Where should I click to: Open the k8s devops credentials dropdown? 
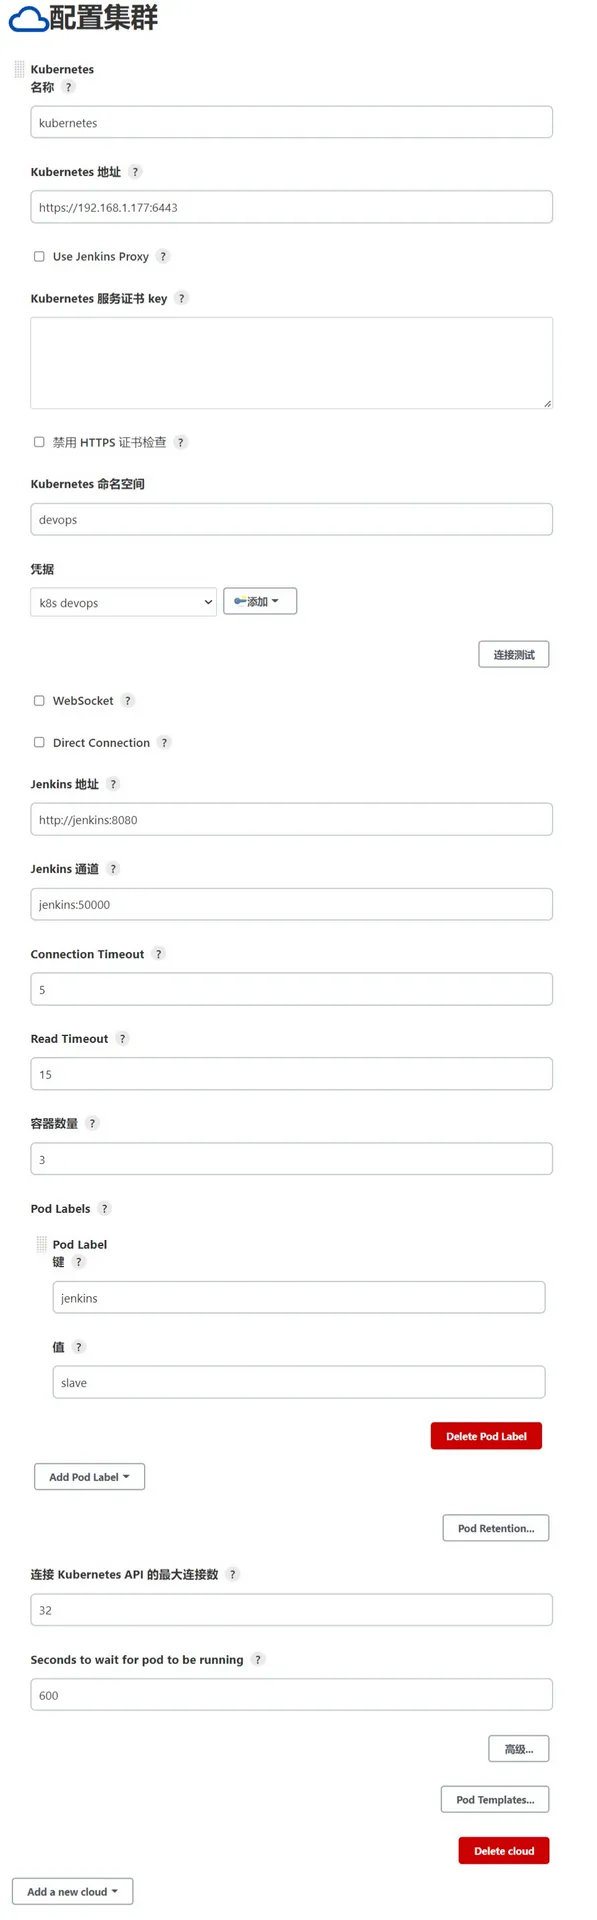click(x=124, y=602)
